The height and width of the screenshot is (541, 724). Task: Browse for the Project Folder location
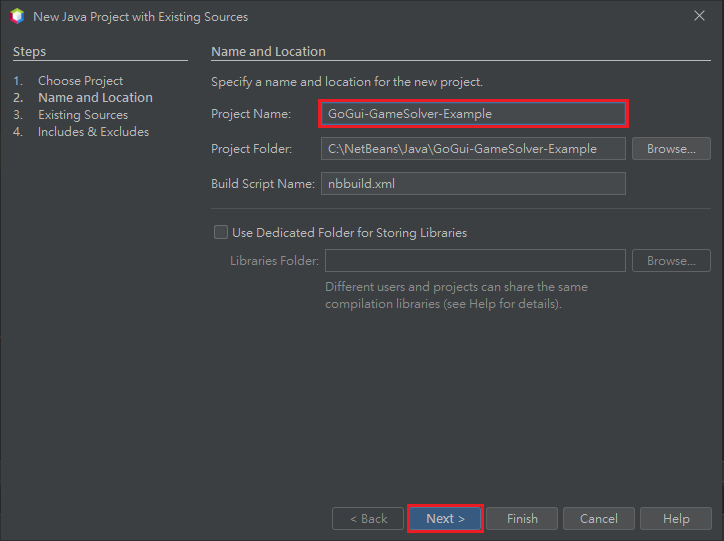(671, 149)
